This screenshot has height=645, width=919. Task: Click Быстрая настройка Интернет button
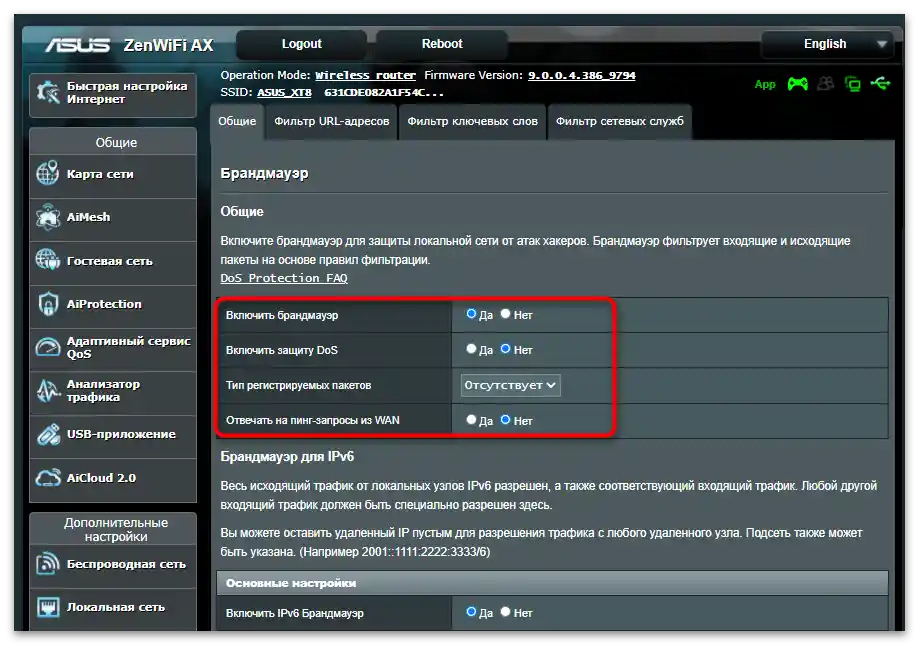point(113,93)
